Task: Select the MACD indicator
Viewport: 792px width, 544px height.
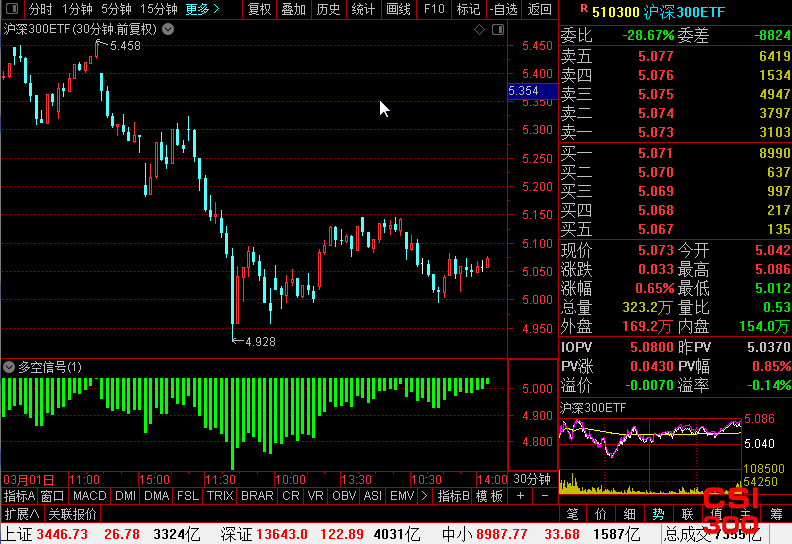Action: (x=89, y=496)
